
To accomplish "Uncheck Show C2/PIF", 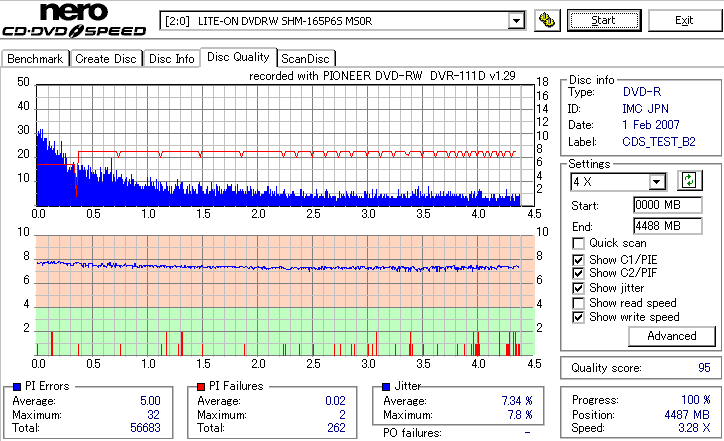I will click(578, 273).
